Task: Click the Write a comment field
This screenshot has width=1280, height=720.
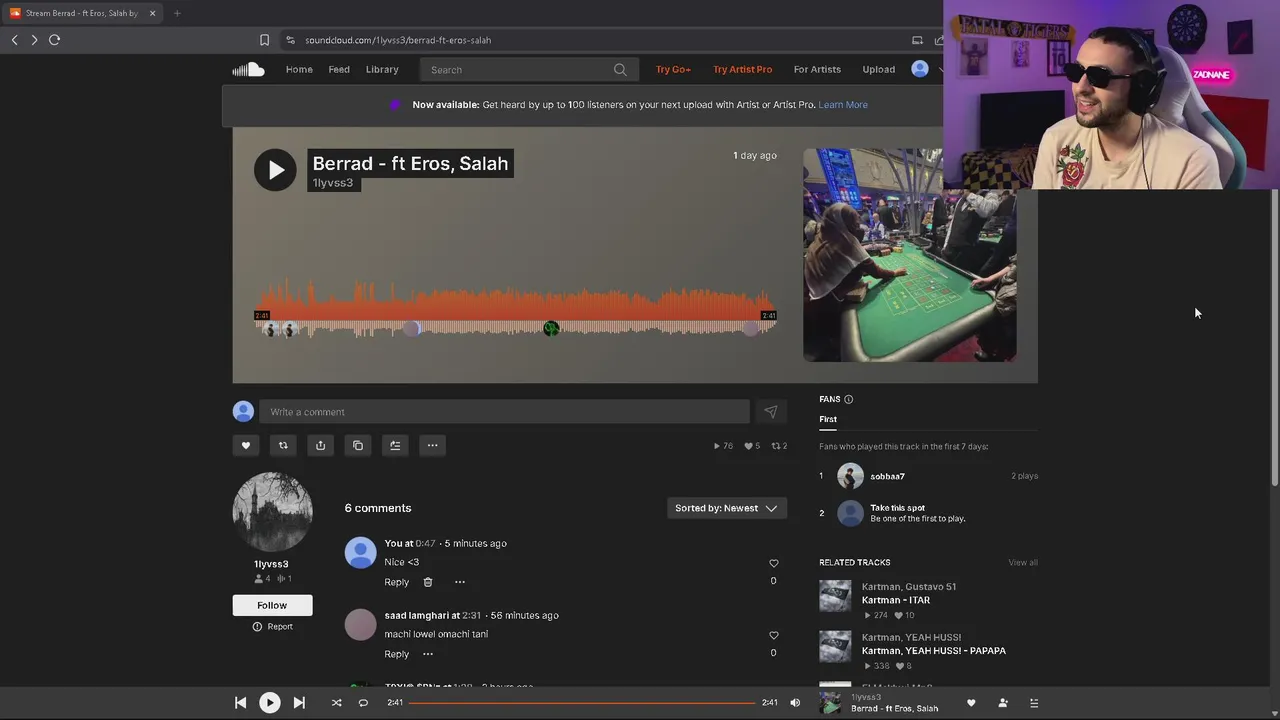Action: [x=504, y=411]
